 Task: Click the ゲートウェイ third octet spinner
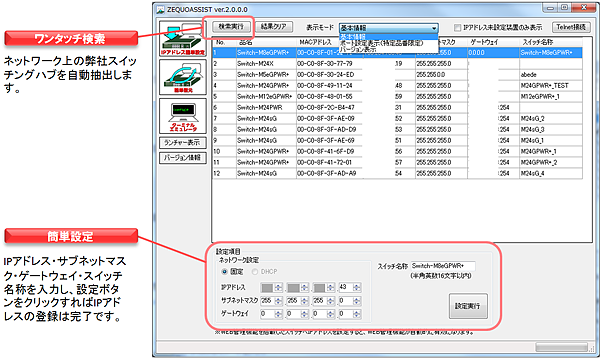coord(330,314)
